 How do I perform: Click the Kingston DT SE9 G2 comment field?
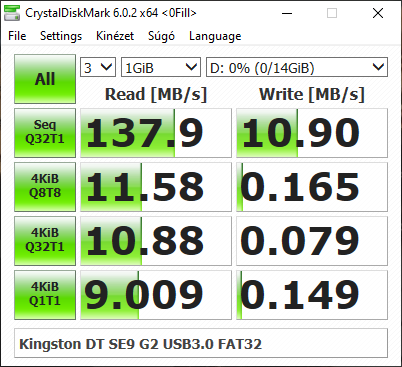(201, 344)
